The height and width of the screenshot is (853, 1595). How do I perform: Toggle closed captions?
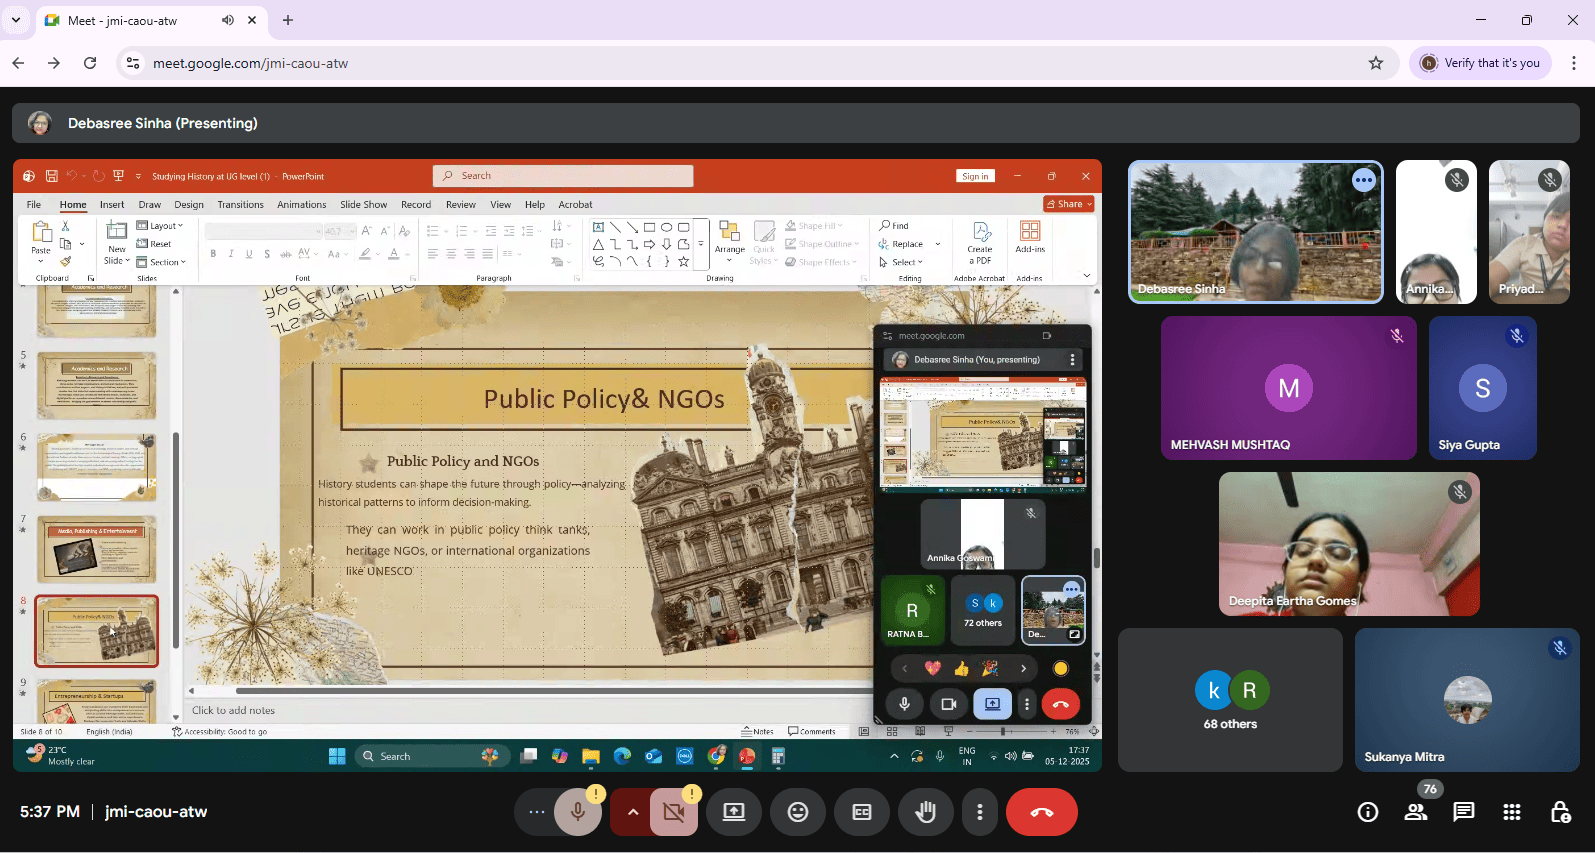coord(862,812)
